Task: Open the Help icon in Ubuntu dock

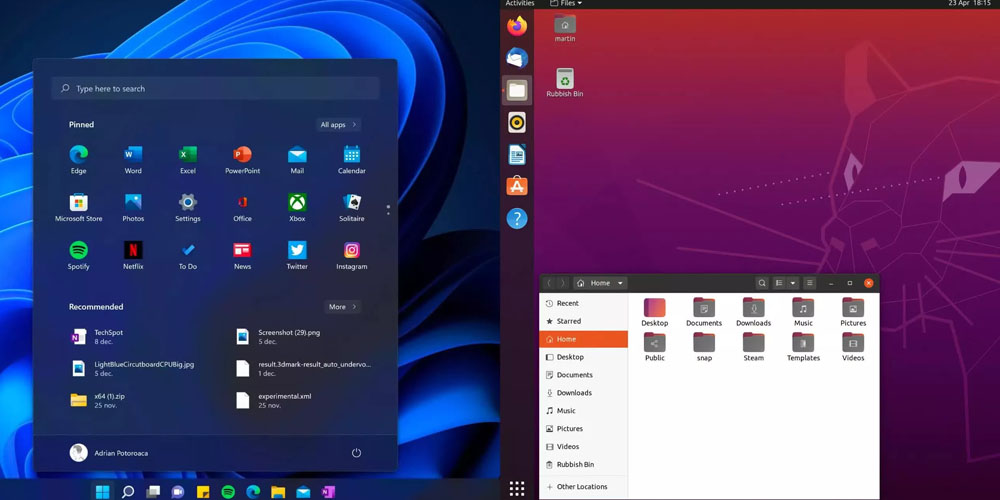Action: [517, 219]
